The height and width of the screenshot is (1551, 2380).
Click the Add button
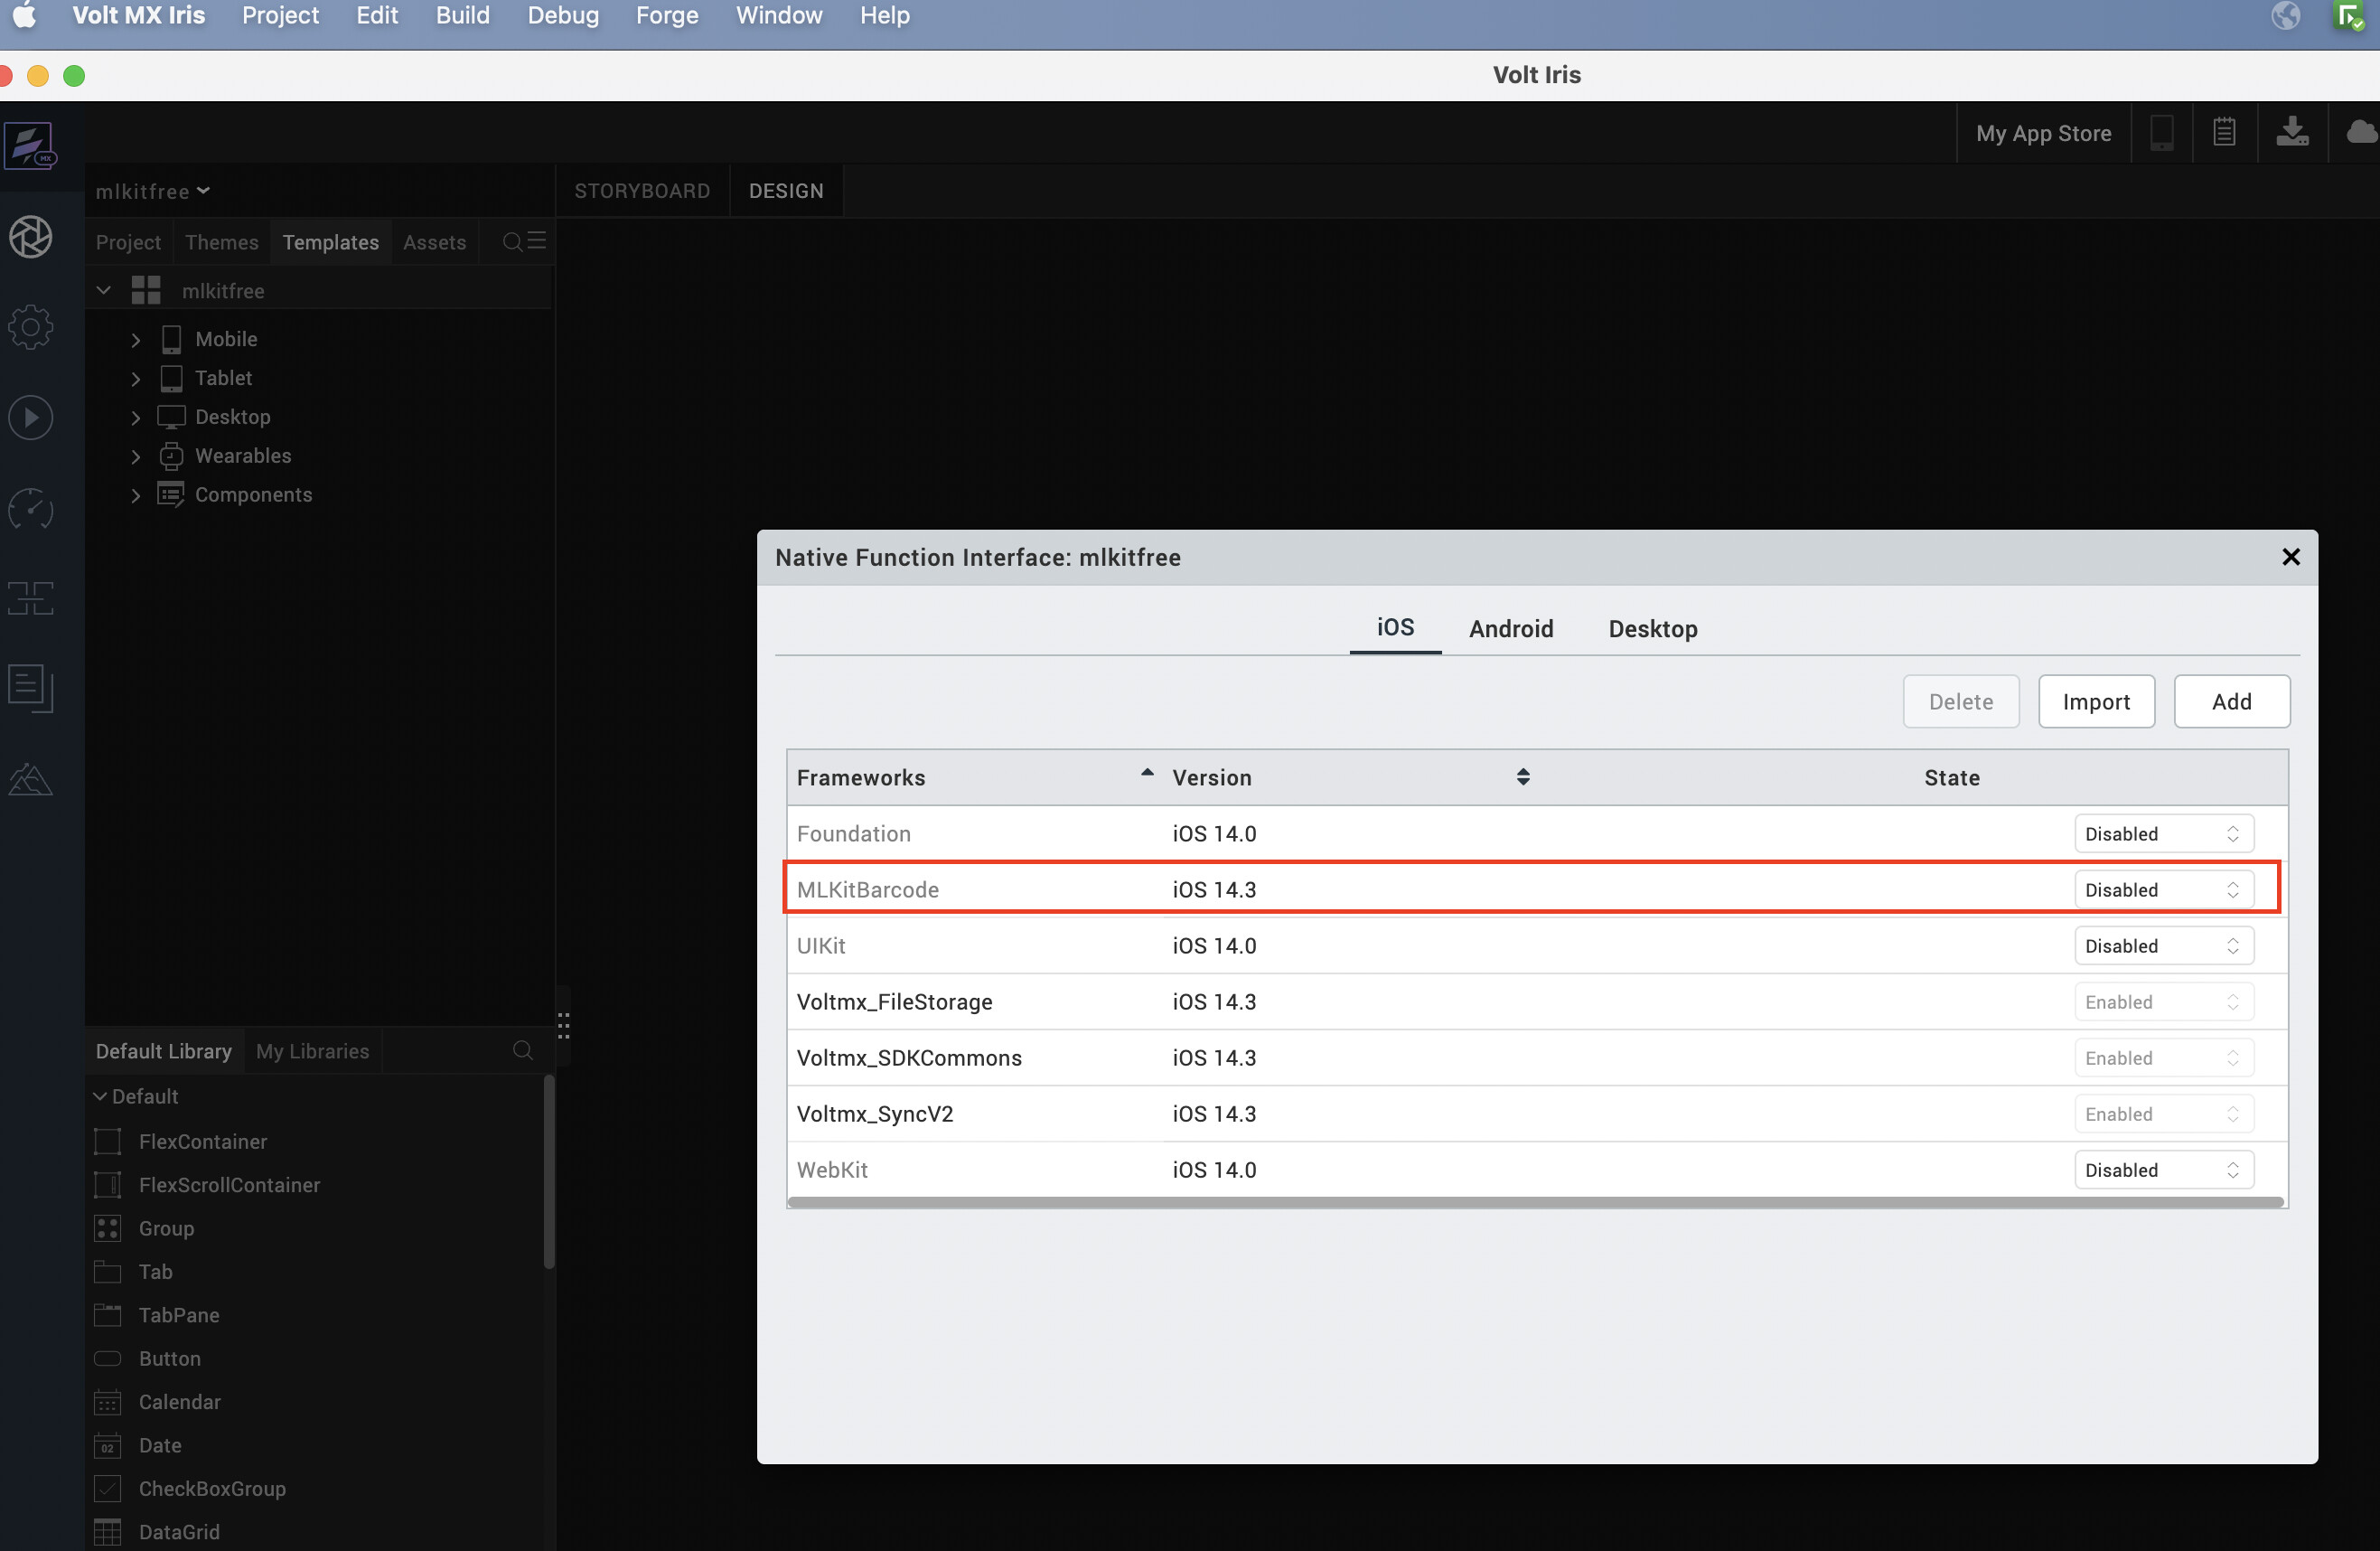(x=2231, y=701)
